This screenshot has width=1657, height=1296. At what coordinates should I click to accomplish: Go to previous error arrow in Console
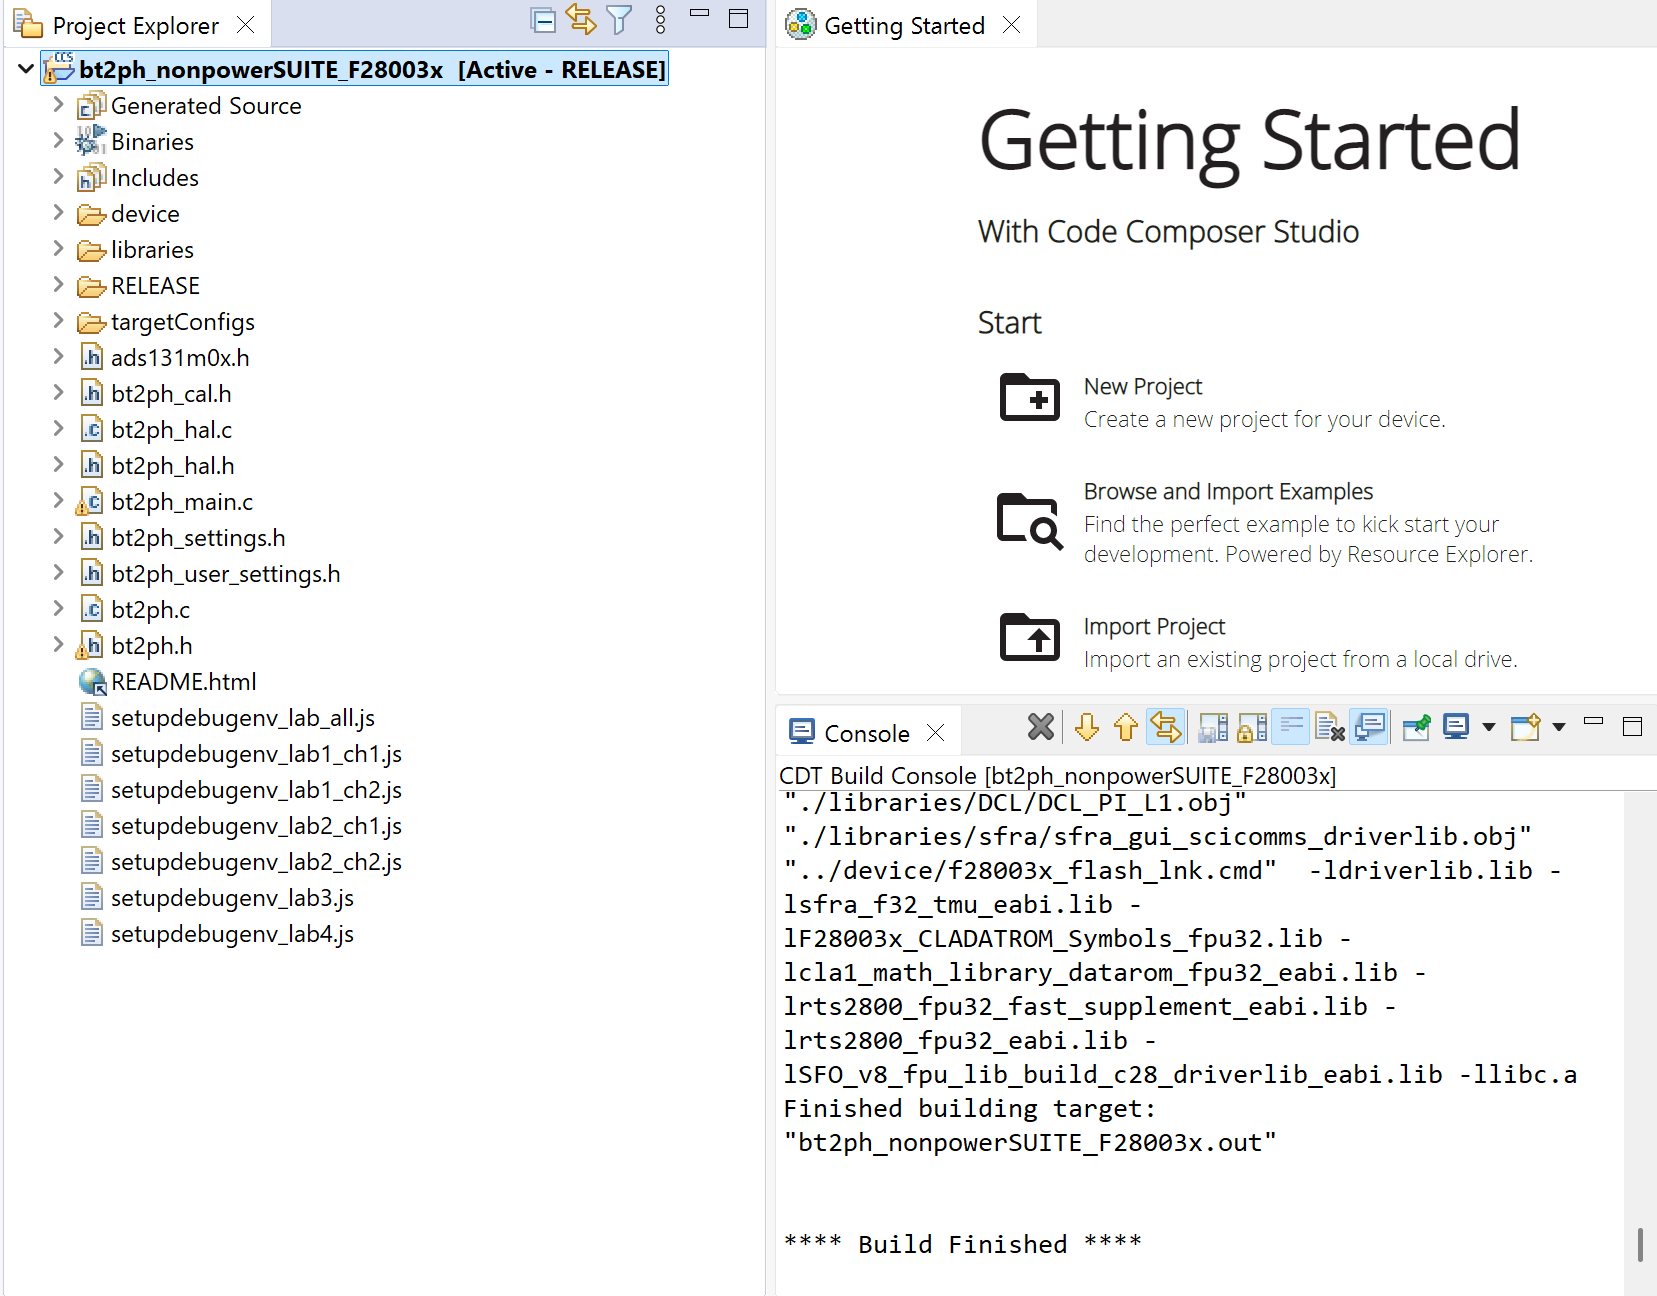1126,727
